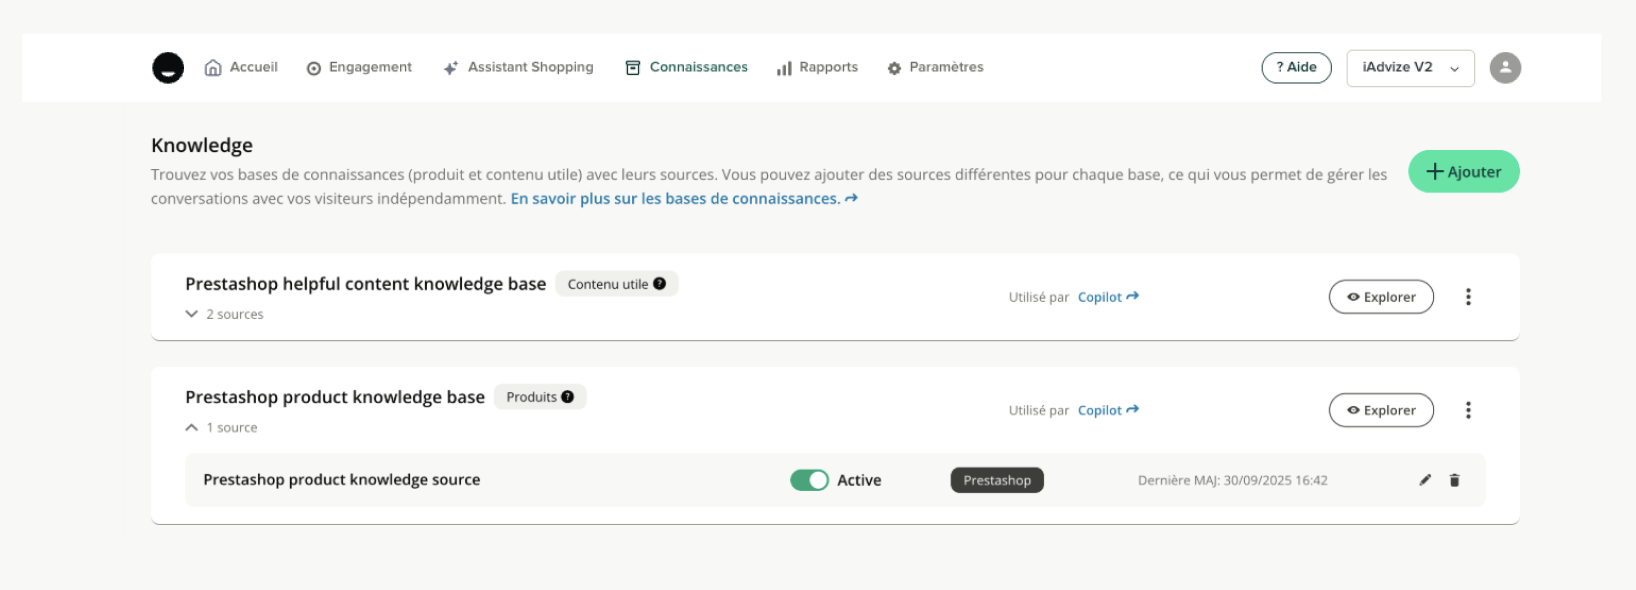
Task: Click the green Ajouter button
Action: tap(1463, 172)
